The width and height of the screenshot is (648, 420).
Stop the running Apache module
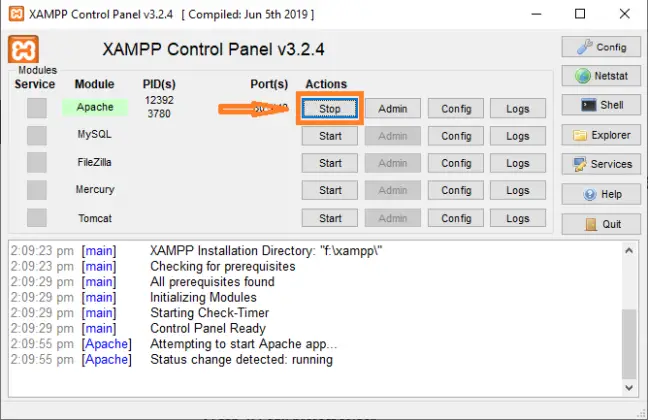point(330,109)
